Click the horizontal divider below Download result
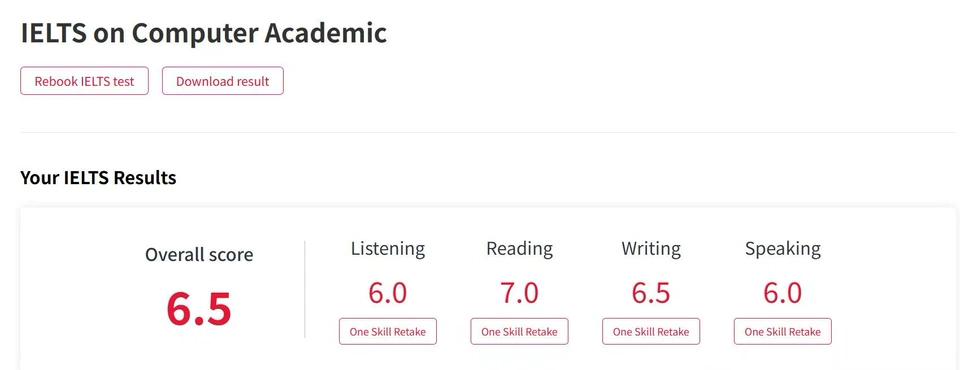Image resolution: width=960 pixels, height=370 pixels. (x=487, y=132)
